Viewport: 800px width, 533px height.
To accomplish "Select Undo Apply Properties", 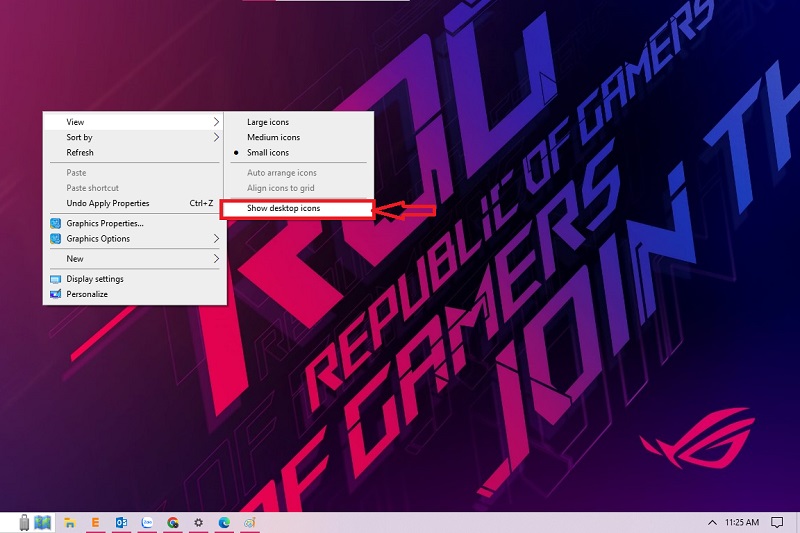I will [x=107, y=203].
